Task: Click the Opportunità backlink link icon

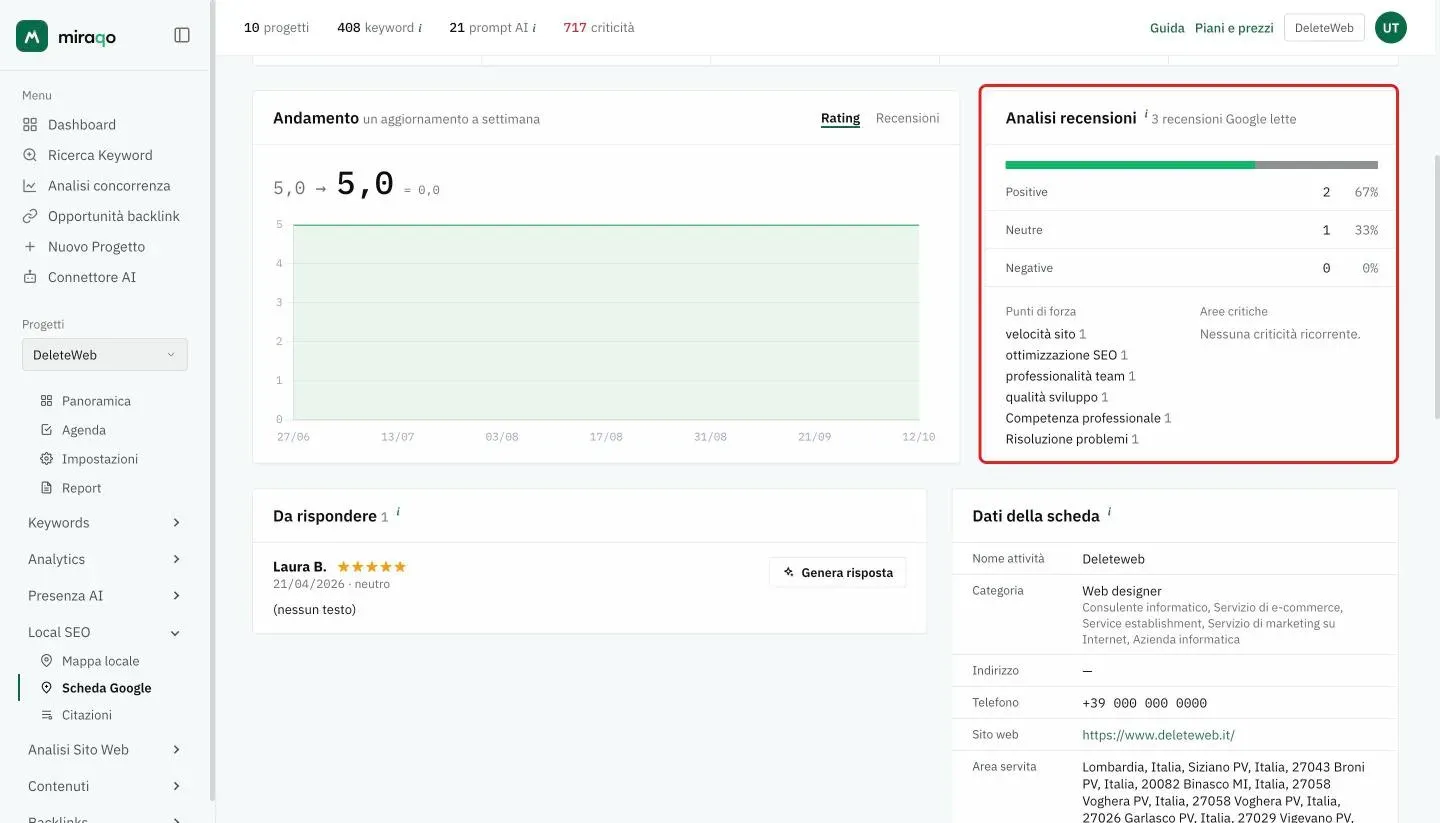Action: [30, 216]
